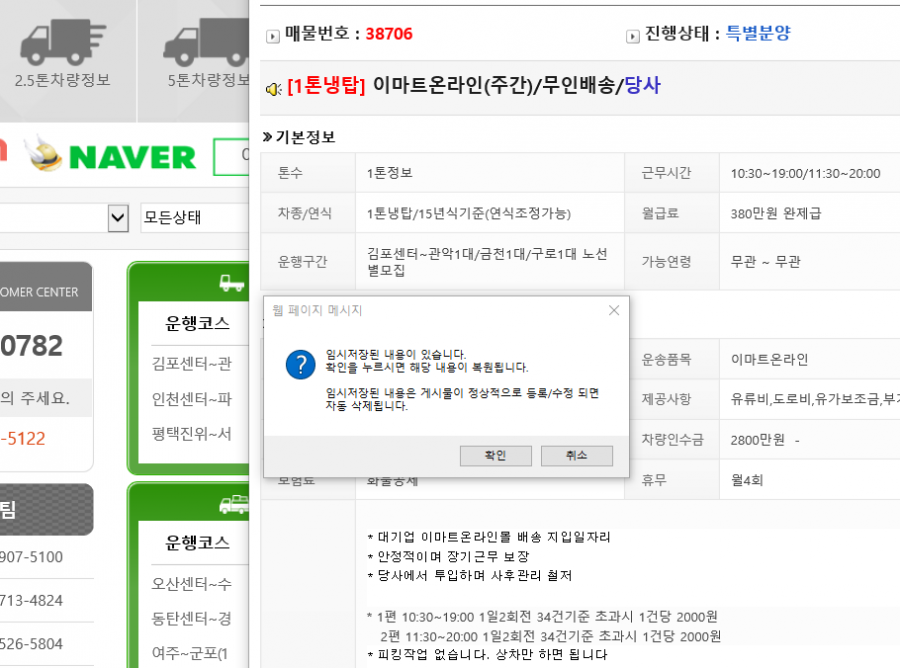900x668 pixels.
Task: Open the 2.5톤차량정보 truck icon
Action: pyautogui.click(x=63, y=42)
